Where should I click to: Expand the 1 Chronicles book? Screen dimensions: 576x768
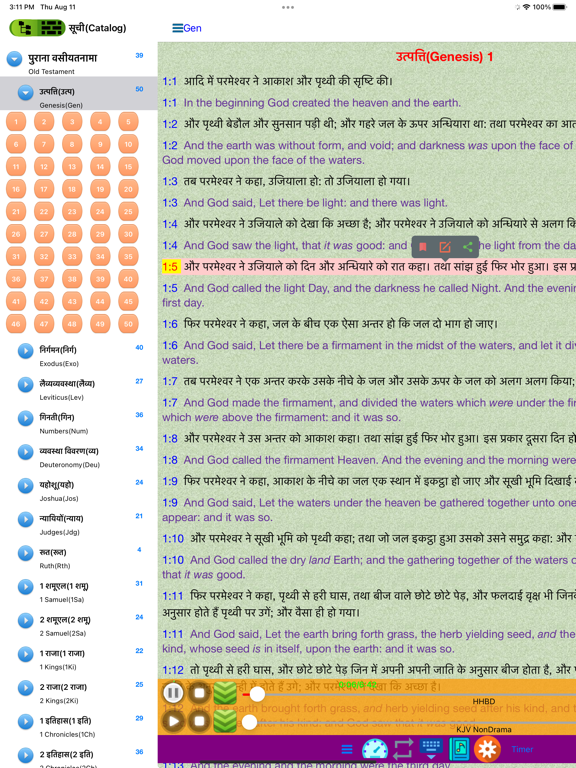pos(25,721)
